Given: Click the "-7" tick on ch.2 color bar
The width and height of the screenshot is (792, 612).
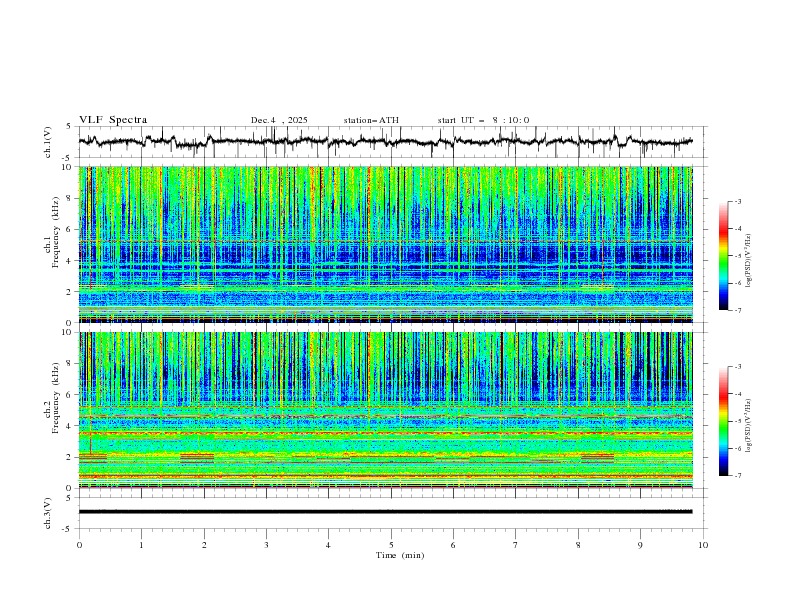Looking at the screenshot, I should (738, 475).
